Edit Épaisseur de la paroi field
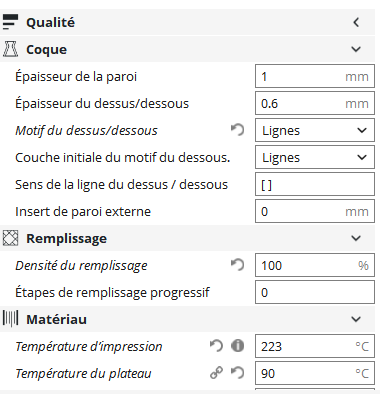Image resolution: width=380 pixels, height=394 pixels. pos(315,76)
